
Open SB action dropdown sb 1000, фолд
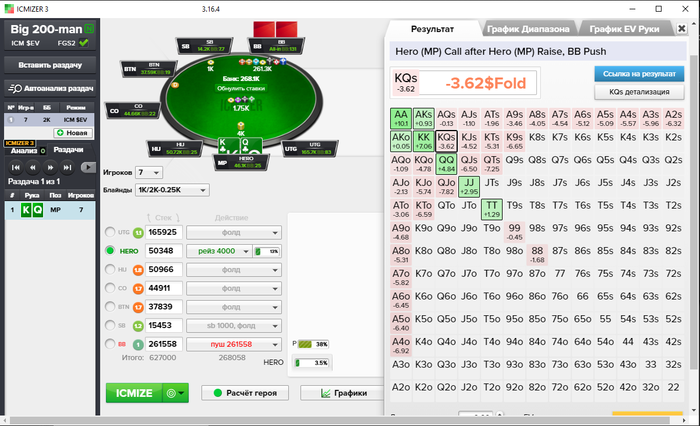point(234,326)
